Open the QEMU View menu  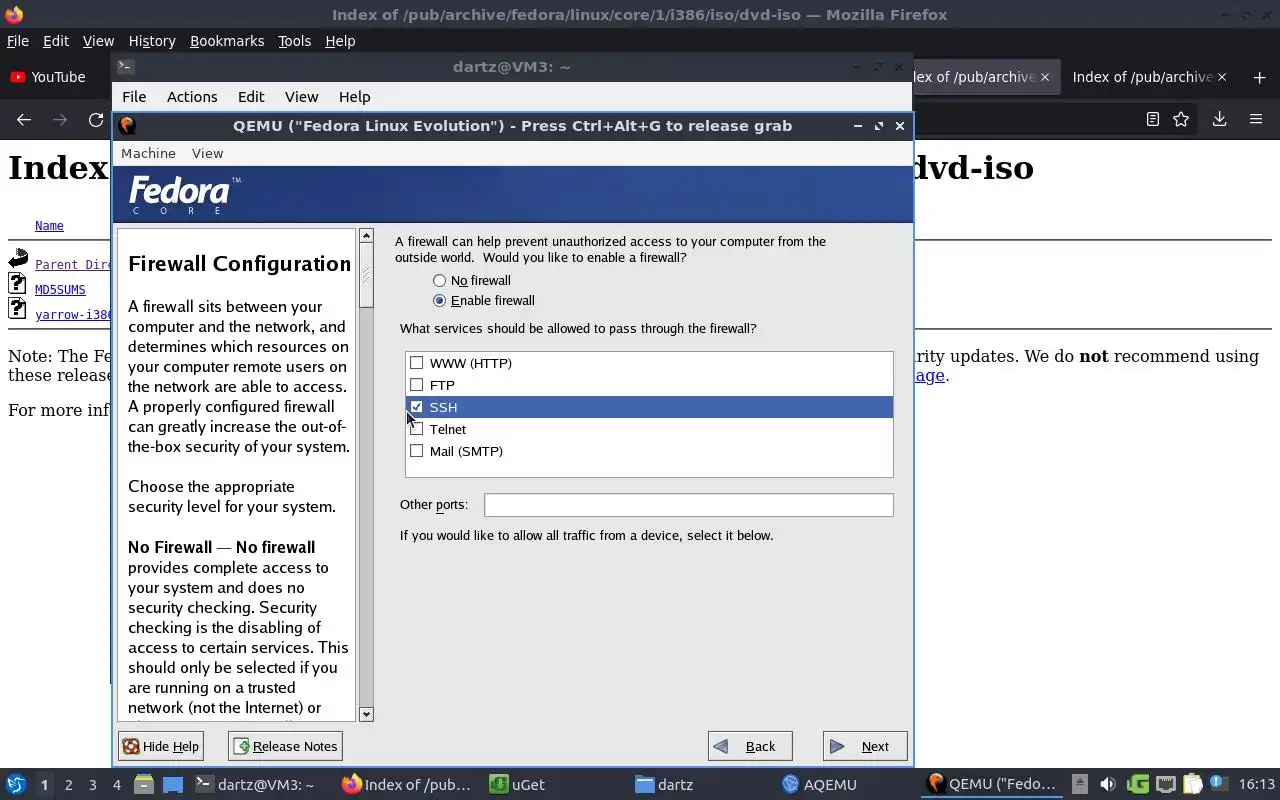(x=207, y=153)
